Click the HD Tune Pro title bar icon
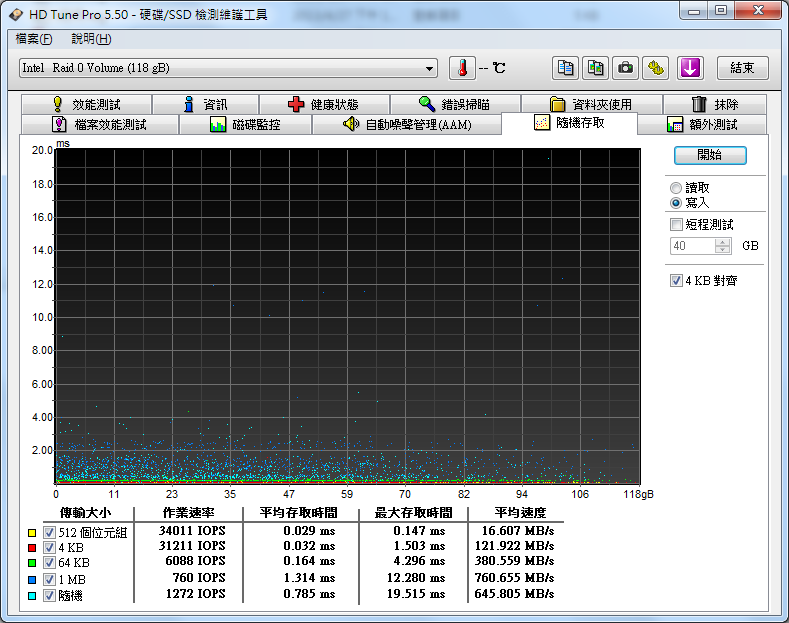789x623 pixels. [x=16, y=15]
